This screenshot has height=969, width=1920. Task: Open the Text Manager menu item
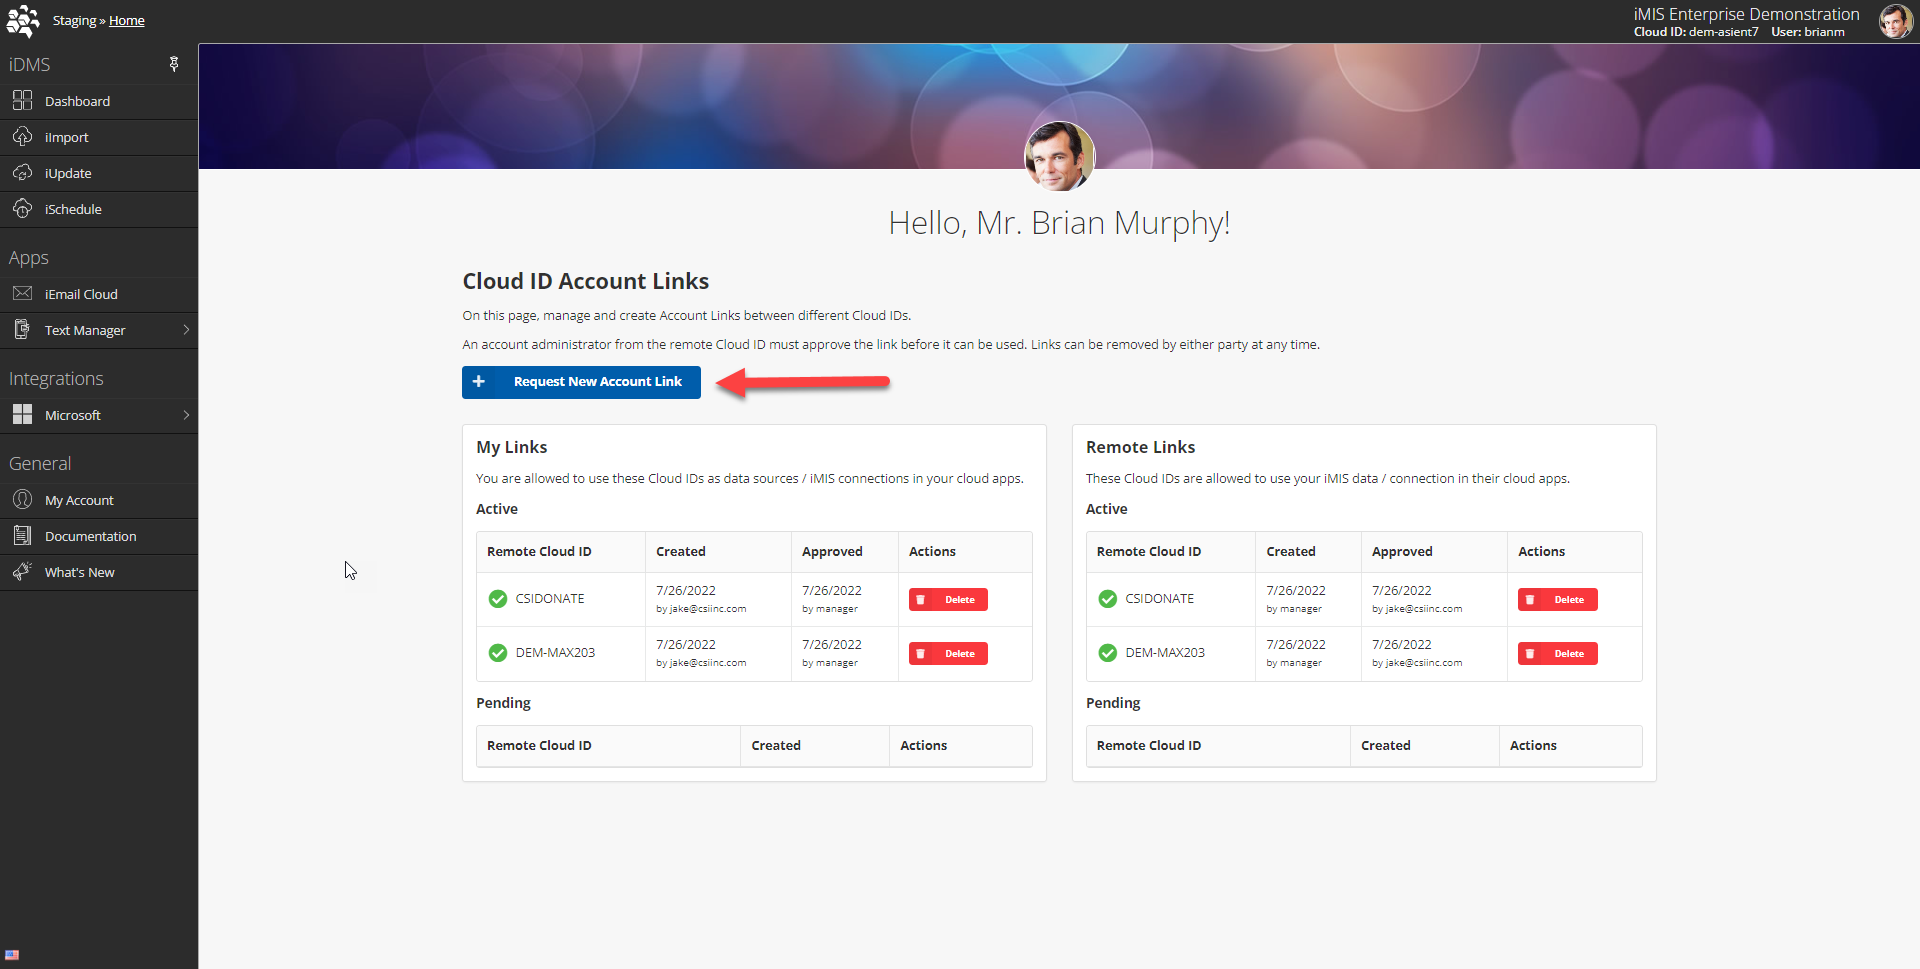pos(85,330)
